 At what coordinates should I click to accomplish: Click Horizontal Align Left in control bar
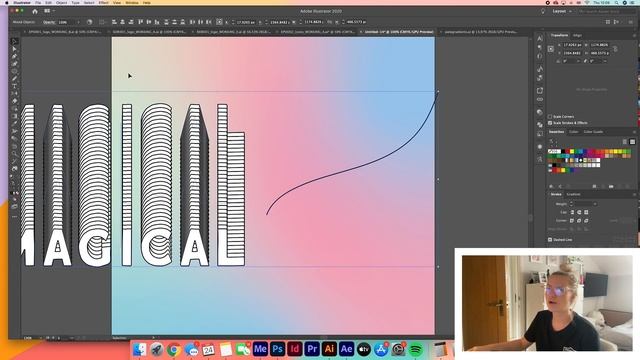(114, 22)
